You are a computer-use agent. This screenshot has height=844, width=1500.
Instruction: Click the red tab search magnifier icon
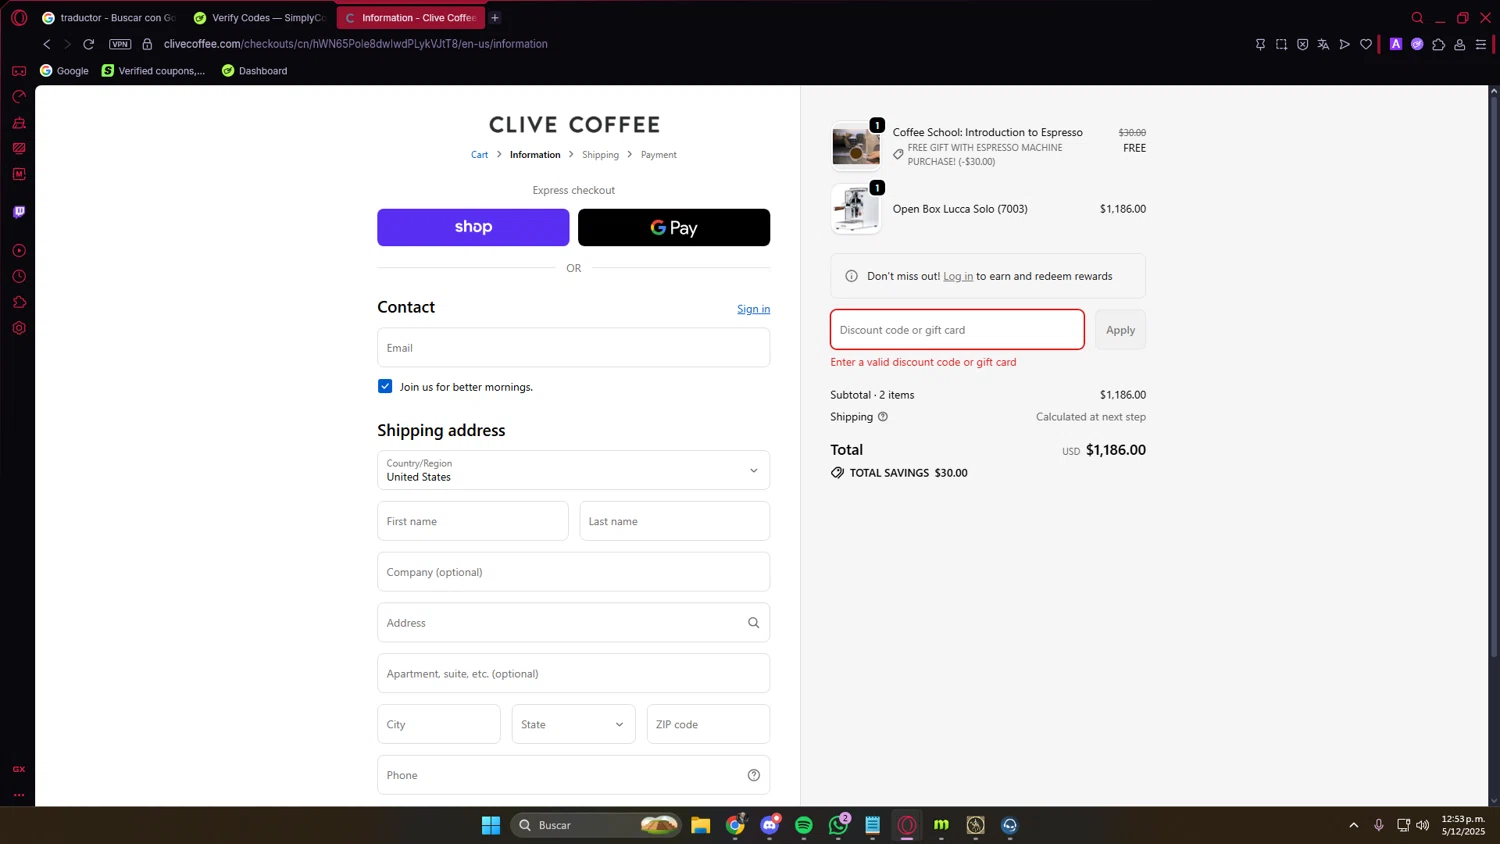tap(1417, 18)
